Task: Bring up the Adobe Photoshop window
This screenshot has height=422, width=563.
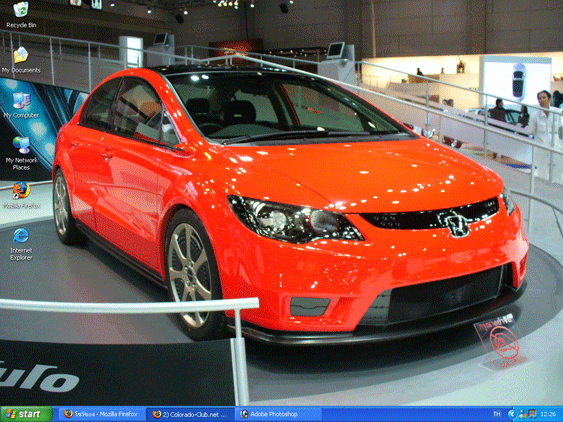Action: [x=279, y=414]
